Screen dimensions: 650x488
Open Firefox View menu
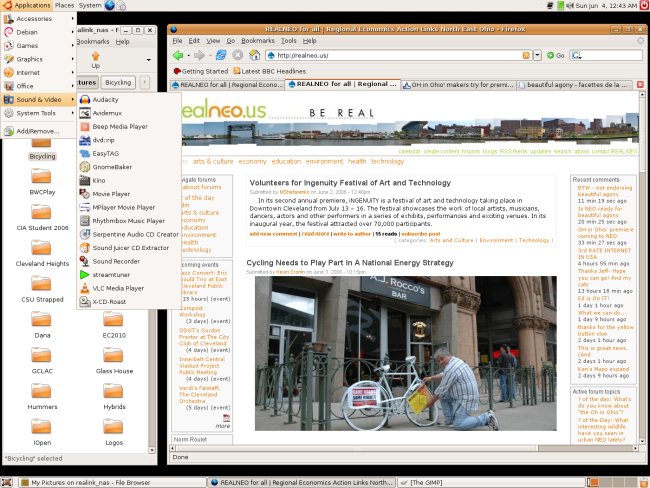[213, 41]
